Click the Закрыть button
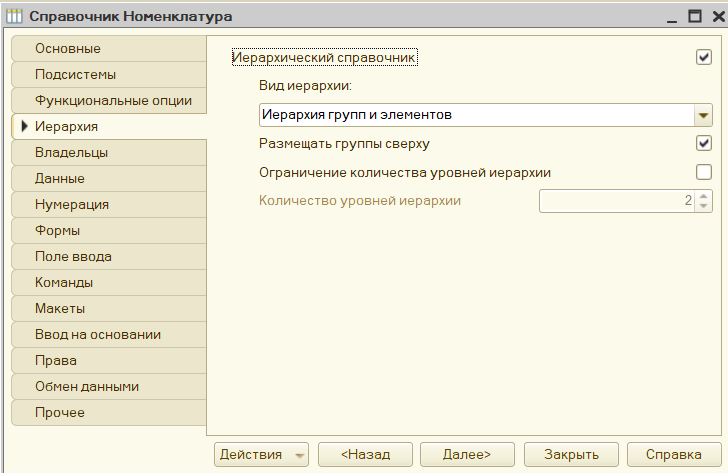Screen dimensions: 728x473 [571, 454]
